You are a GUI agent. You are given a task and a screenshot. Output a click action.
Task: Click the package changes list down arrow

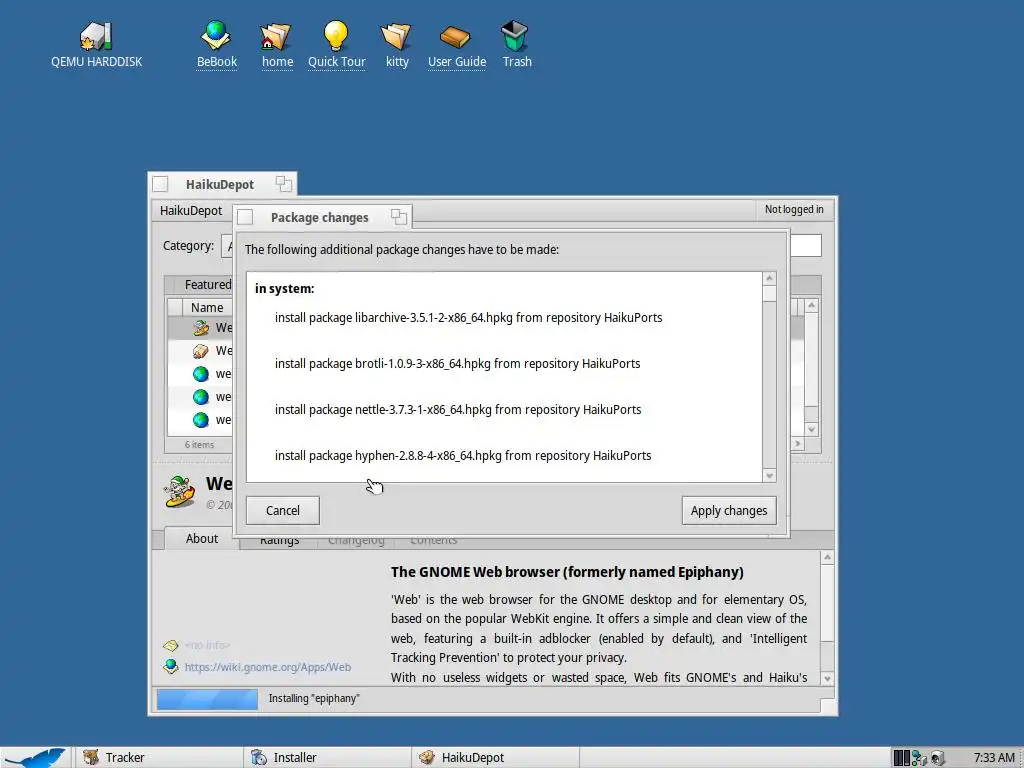click(769, 475)
